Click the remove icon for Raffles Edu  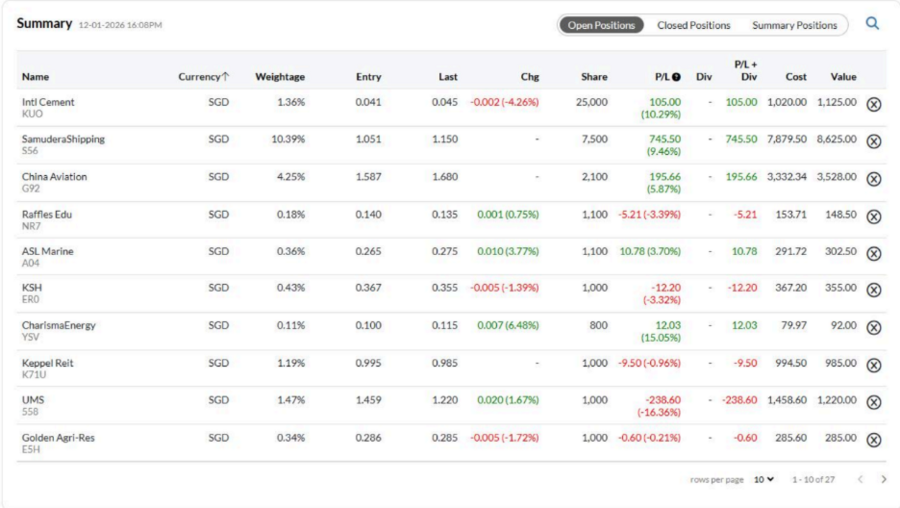tap(873, 216)
